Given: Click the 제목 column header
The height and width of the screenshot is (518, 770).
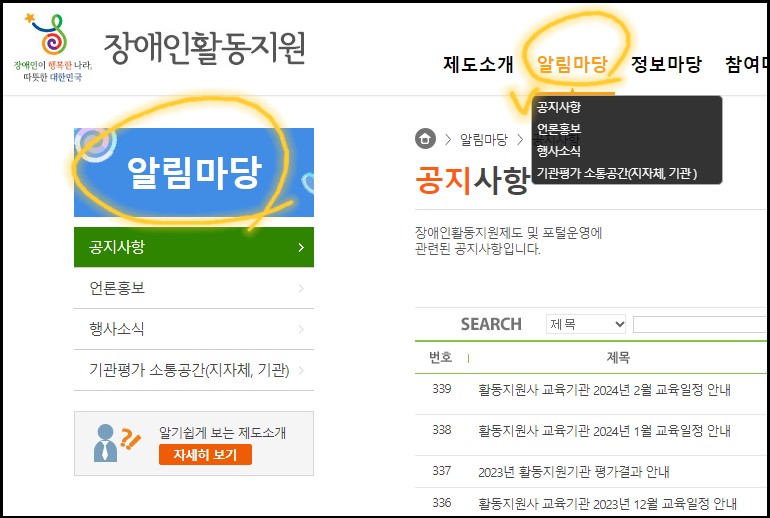Looking at the screenshot, I should click(618, 357).
